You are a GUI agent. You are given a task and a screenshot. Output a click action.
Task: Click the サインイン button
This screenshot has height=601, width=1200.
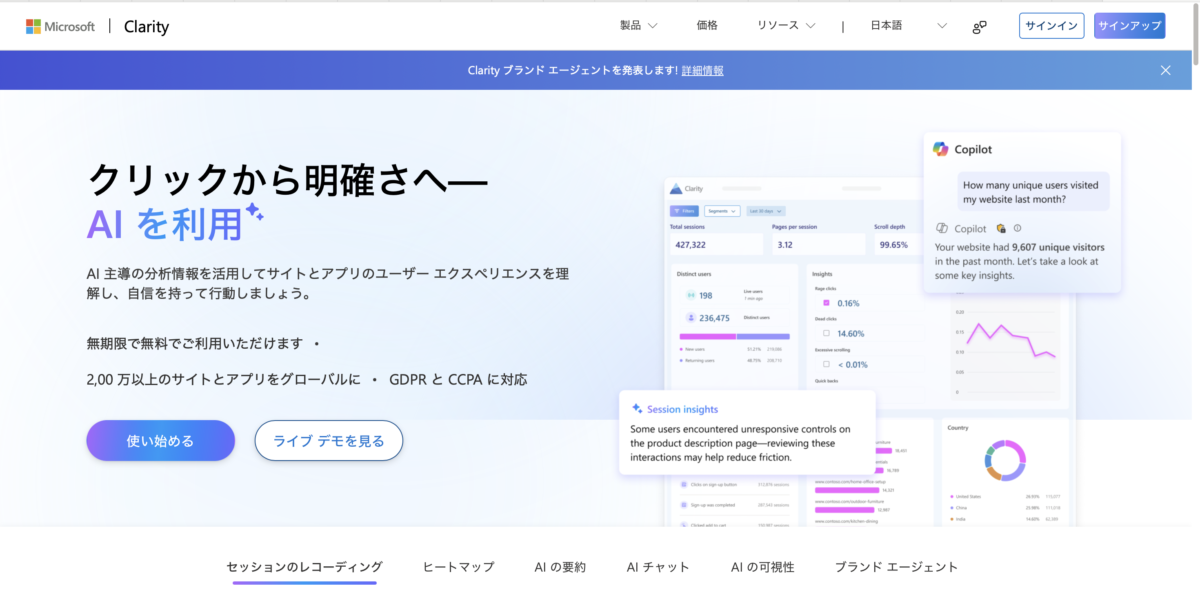click(x=1051, y=26)
